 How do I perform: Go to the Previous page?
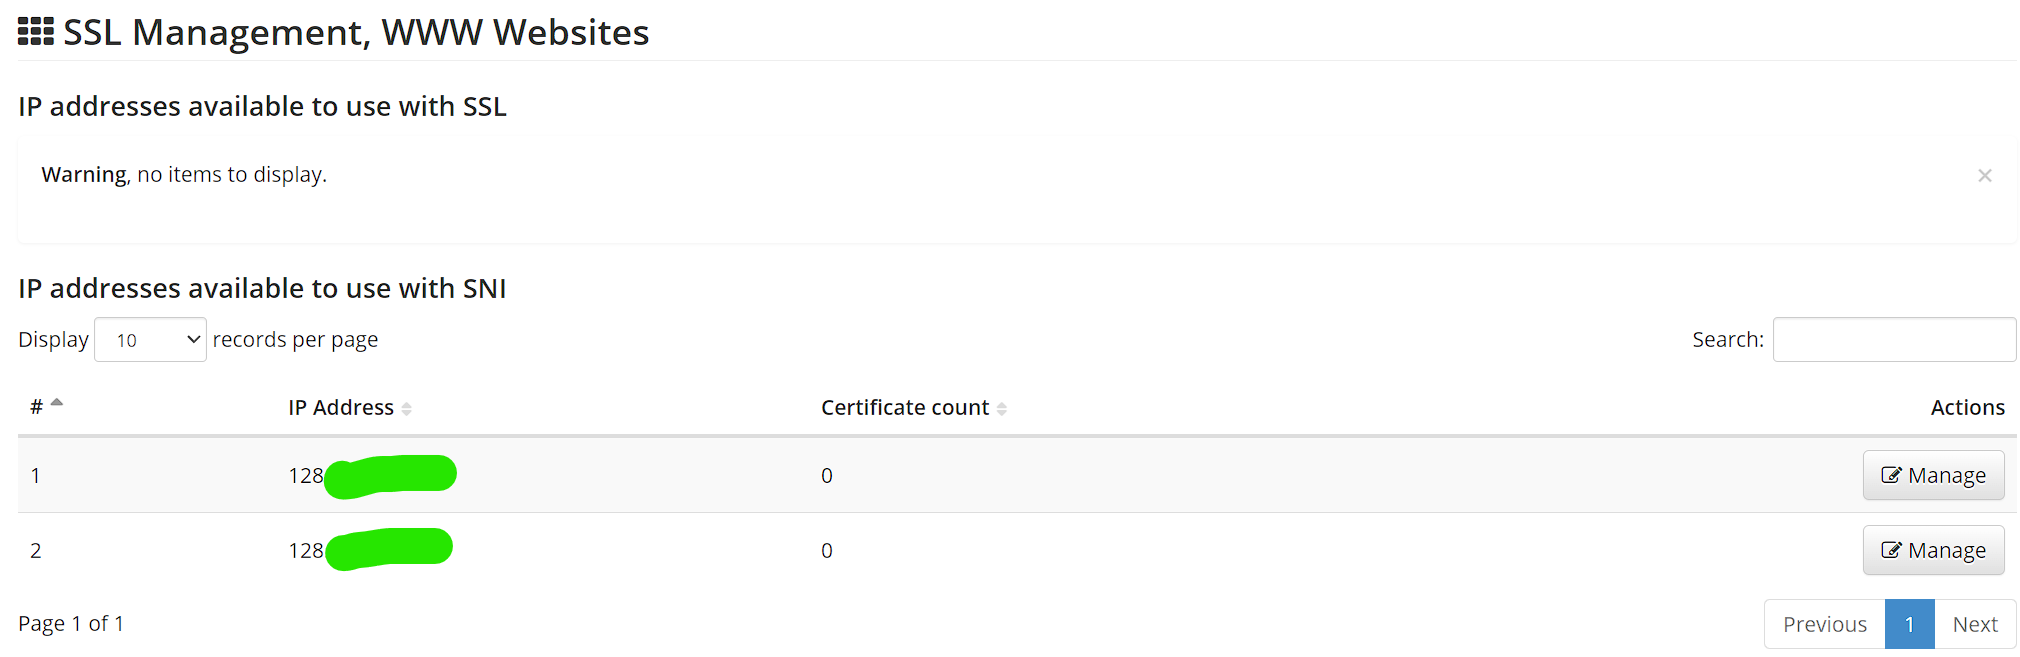[1824, 624]
